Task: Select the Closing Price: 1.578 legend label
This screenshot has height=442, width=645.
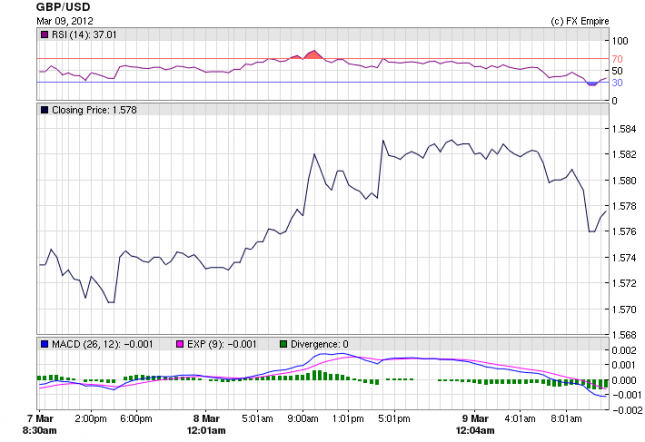Action: 94,110
